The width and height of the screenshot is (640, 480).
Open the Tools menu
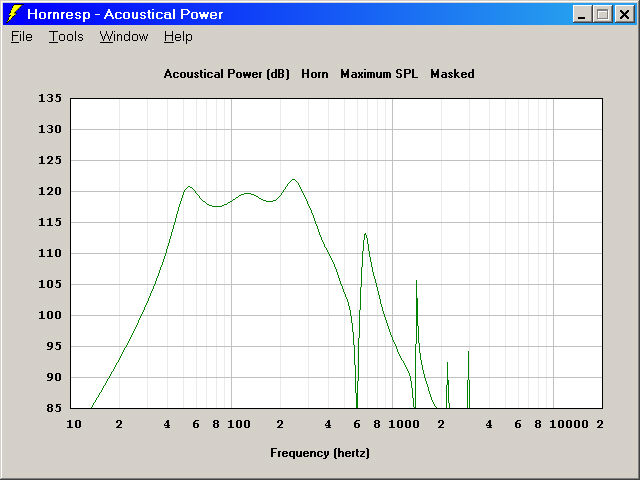(66, 37)
